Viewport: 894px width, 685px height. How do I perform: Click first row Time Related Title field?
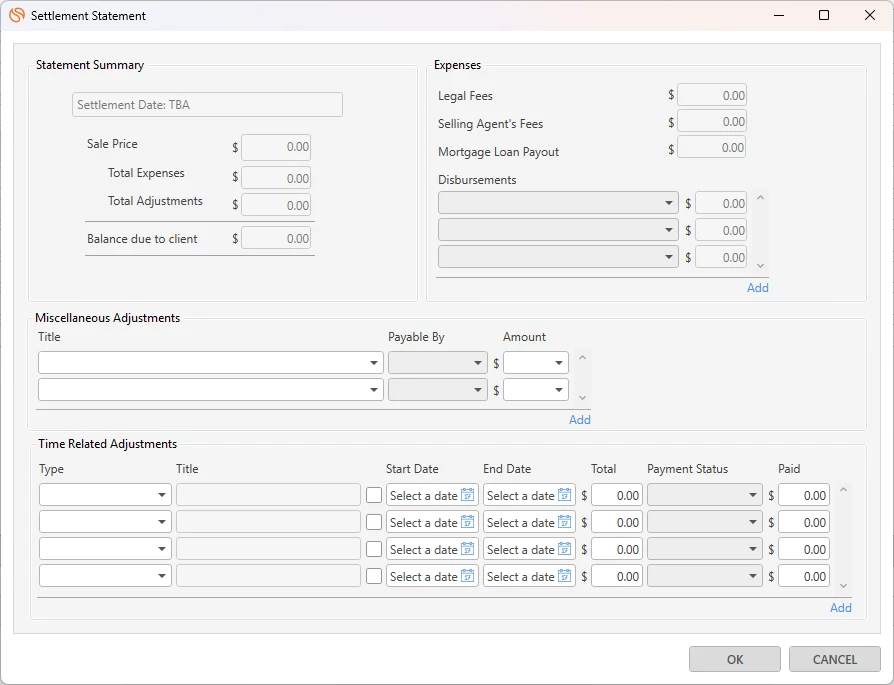point(269,495)
